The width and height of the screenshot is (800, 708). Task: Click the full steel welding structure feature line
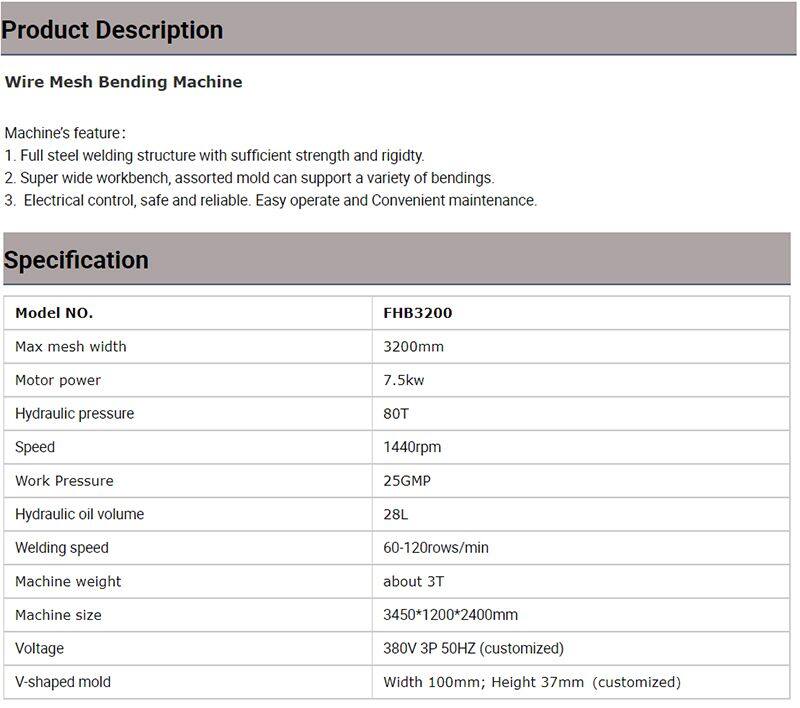click(x=215, y=156)
